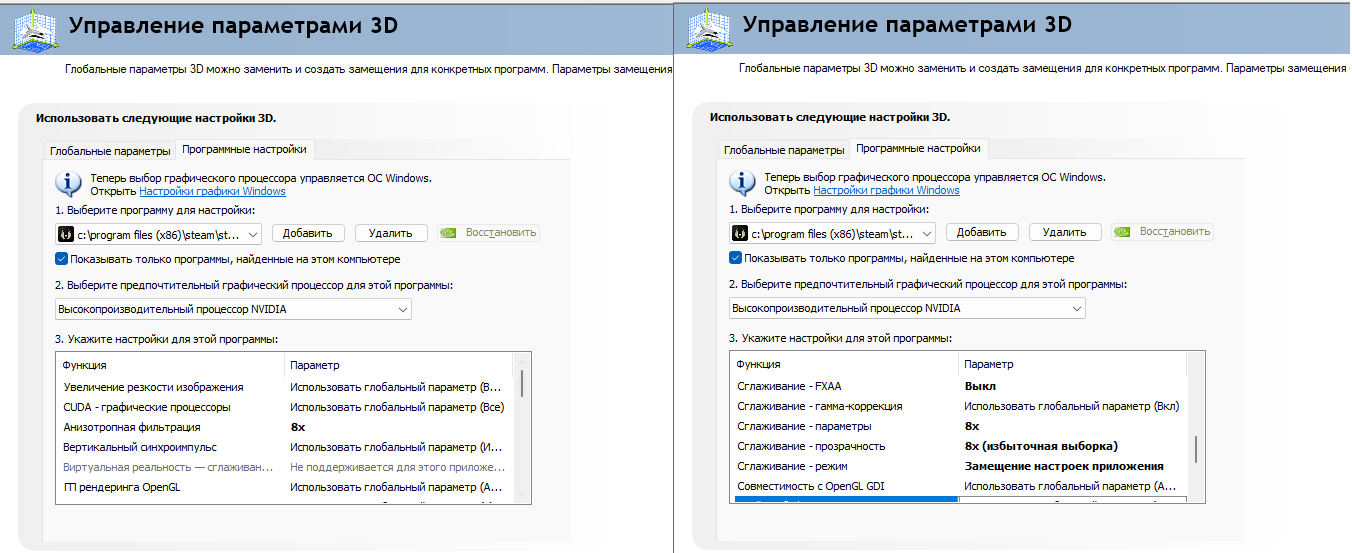Select 'Совместимость с OpenGL GDI' row
The height and width of the screenshot is (553, 1352).
(x=959, y=486)
